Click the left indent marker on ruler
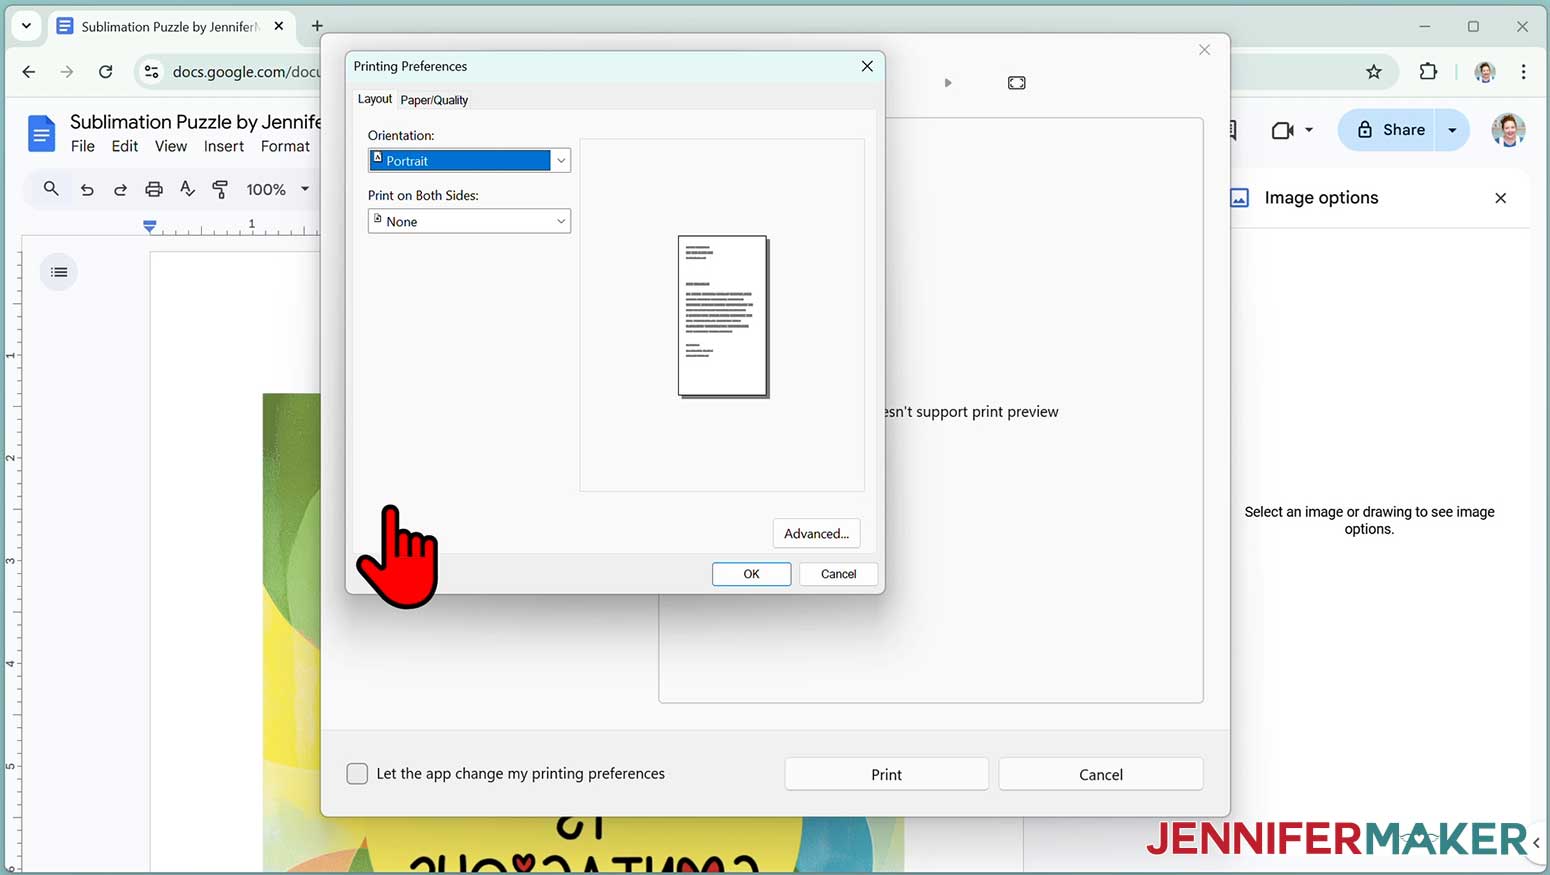The height and width of the screenshot is (875, 1550). click(150, 227)
